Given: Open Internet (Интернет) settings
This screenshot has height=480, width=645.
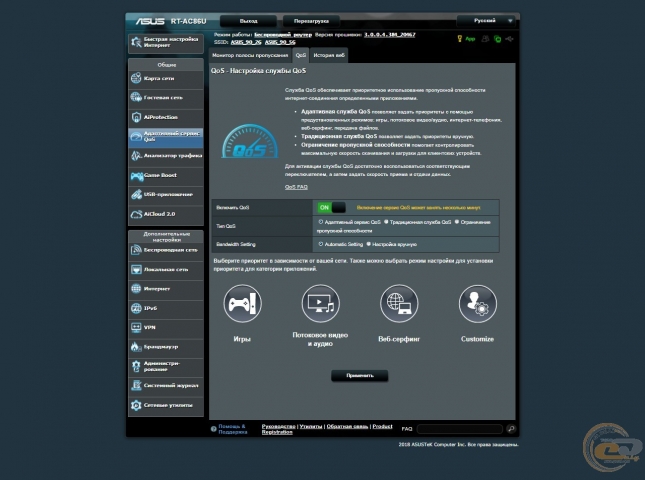Looking at the screenshot, I should 166,289.
